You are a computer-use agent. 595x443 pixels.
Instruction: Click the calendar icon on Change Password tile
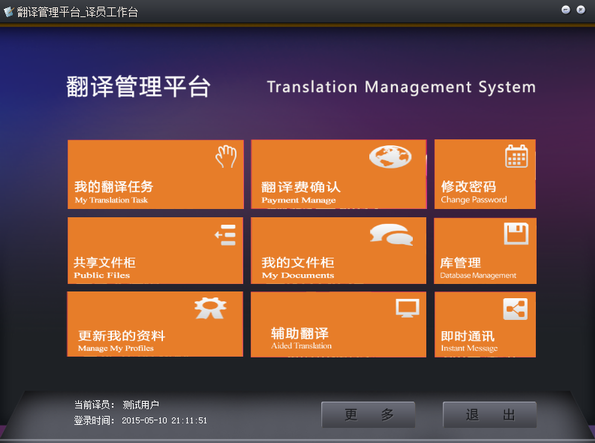pos(516,156)
